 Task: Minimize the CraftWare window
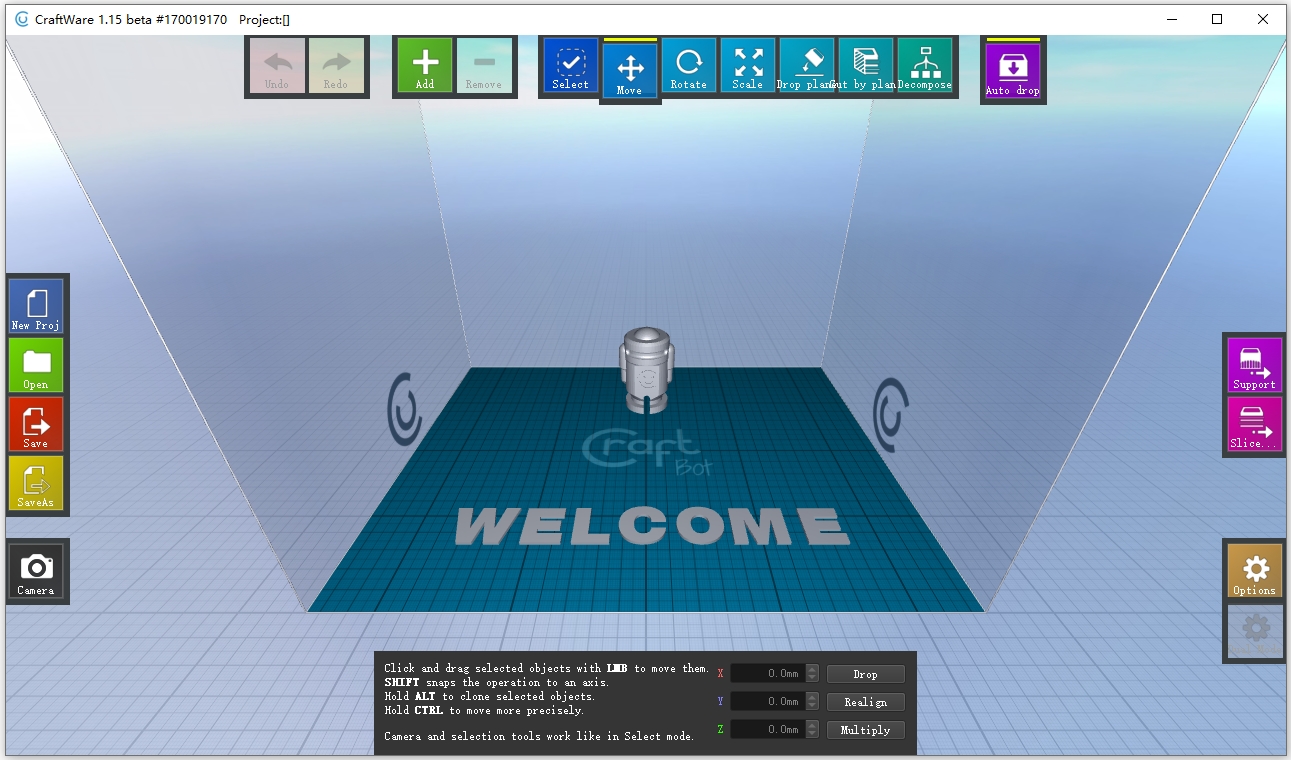pyautogui.click(x=1171, y=19)
